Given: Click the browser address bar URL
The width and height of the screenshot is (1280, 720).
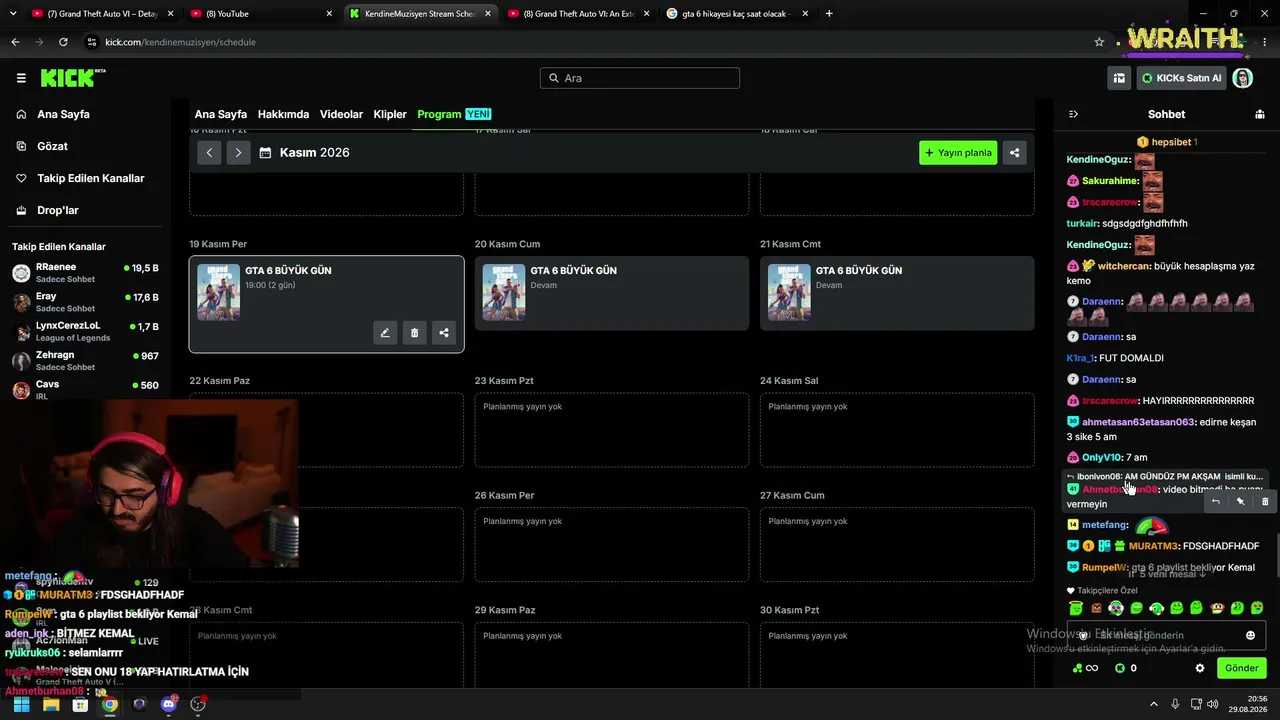Looking at the screenshot, I should [x=180, y=42].
